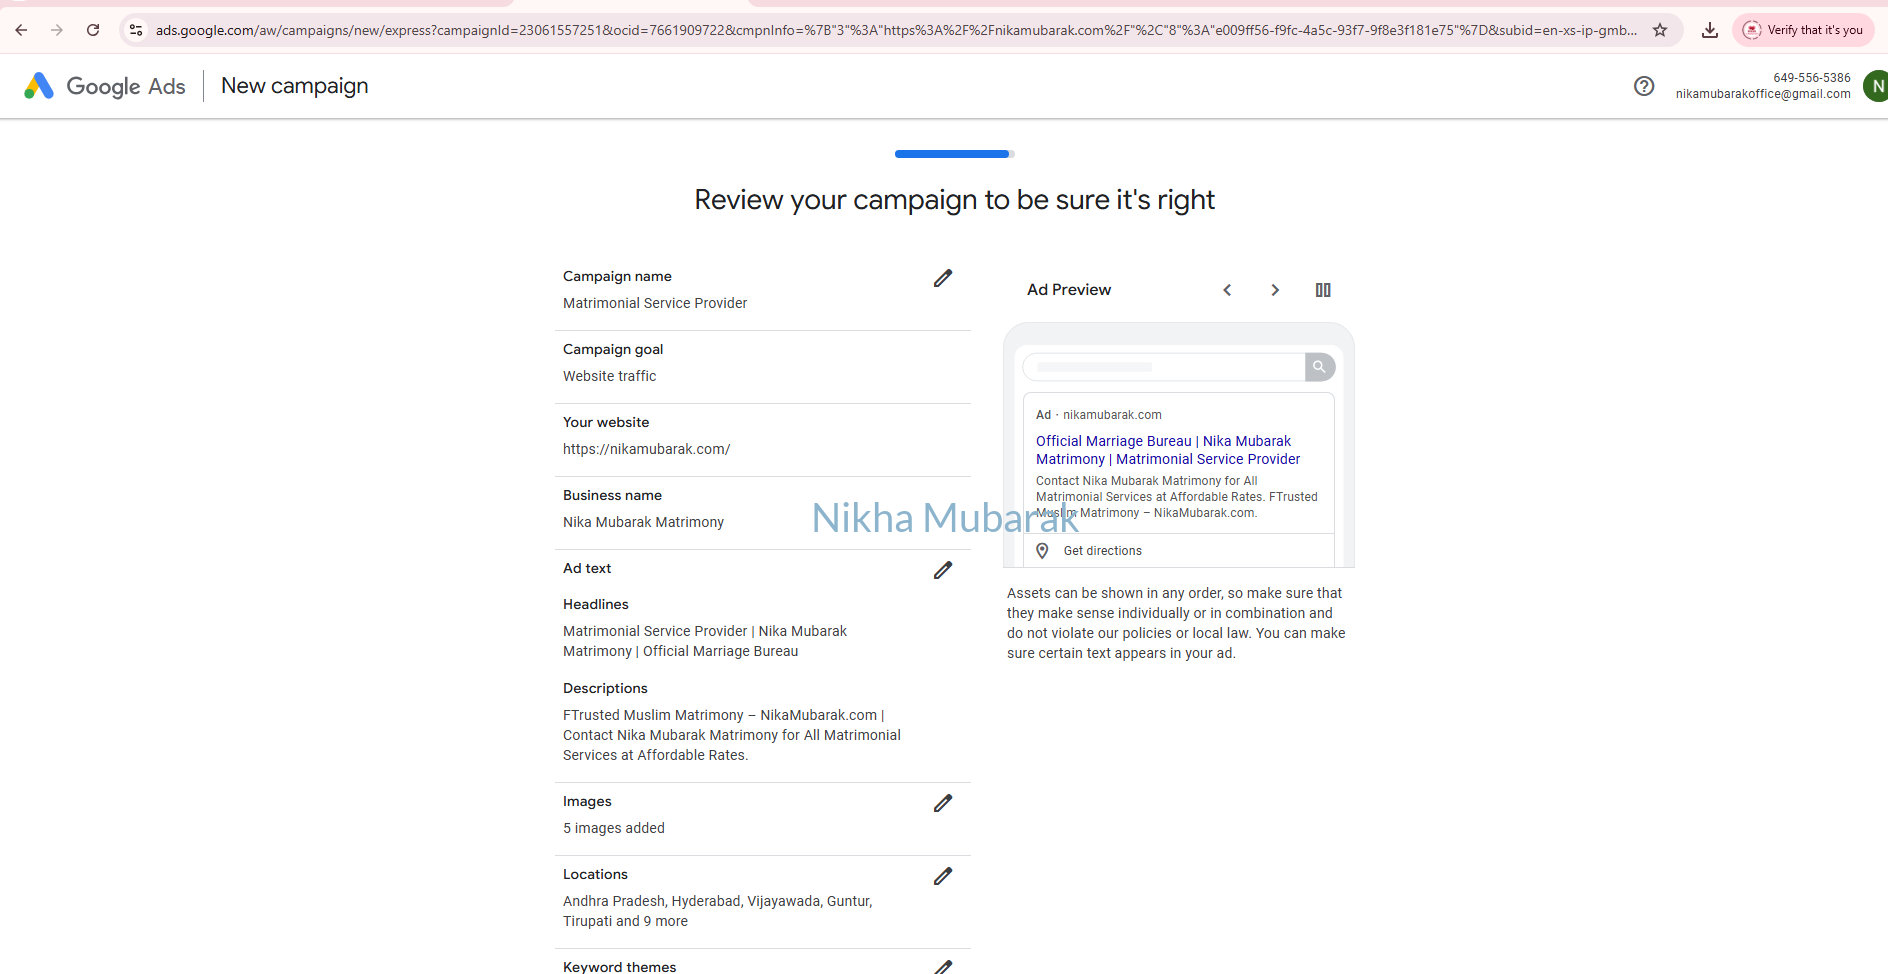Open account avatar menu
Image resolution: width=1888 pixels, height=974 pixels.
point(1876,86)
